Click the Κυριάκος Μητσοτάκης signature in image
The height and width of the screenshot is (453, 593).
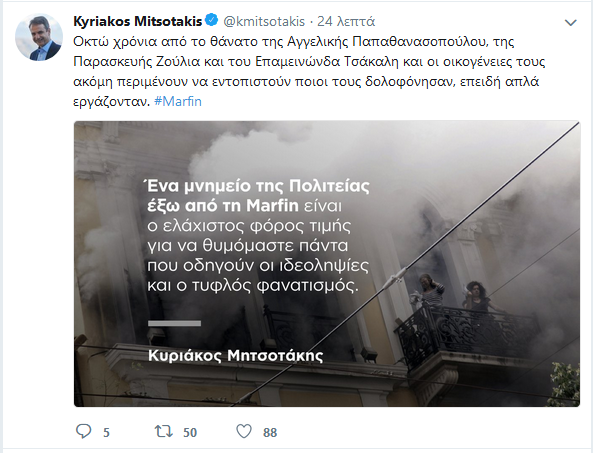coord(236,355)
